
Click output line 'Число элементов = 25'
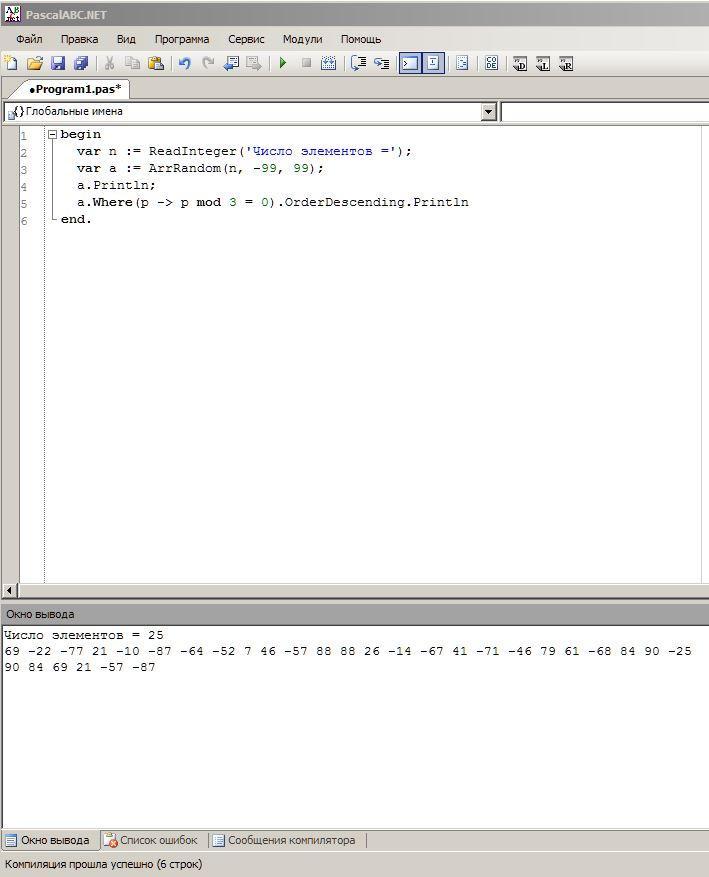click(84, 635)
